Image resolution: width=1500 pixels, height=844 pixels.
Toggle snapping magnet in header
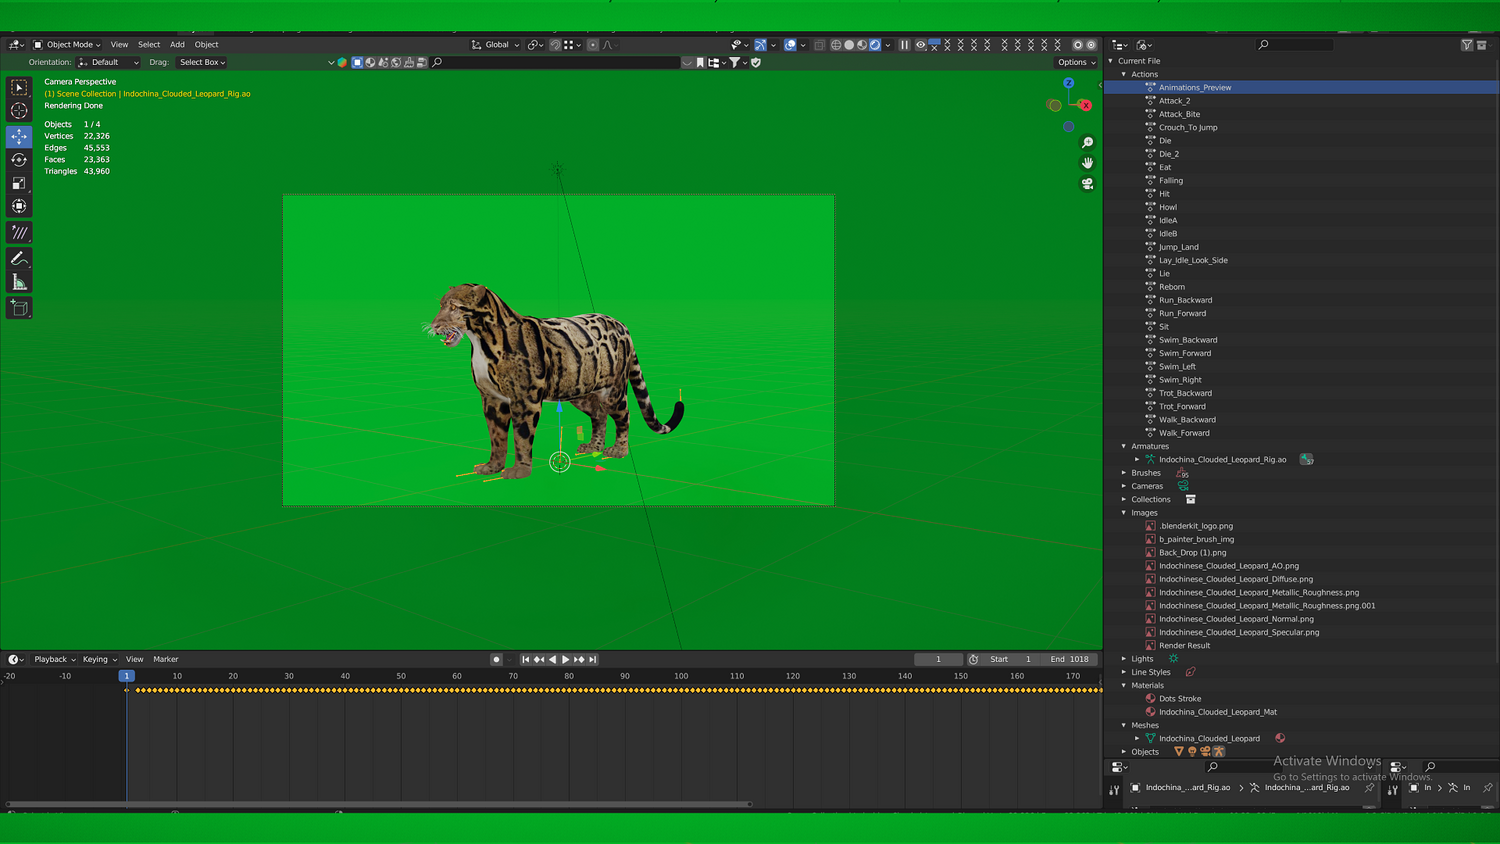[555, 45]
